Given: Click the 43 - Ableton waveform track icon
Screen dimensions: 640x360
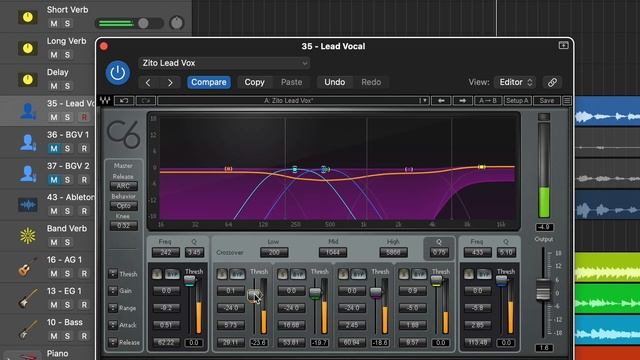Looking at the screenshot, I should click(x=28, y=204).
